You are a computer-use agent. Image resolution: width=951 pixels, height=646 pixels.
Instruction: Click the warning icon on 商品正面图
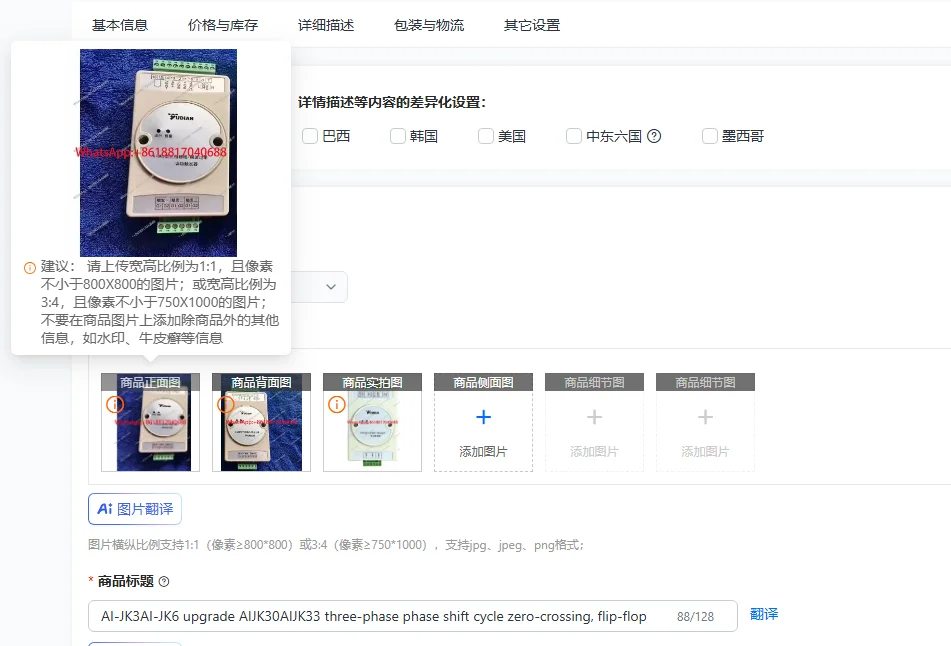click(115, 404)
